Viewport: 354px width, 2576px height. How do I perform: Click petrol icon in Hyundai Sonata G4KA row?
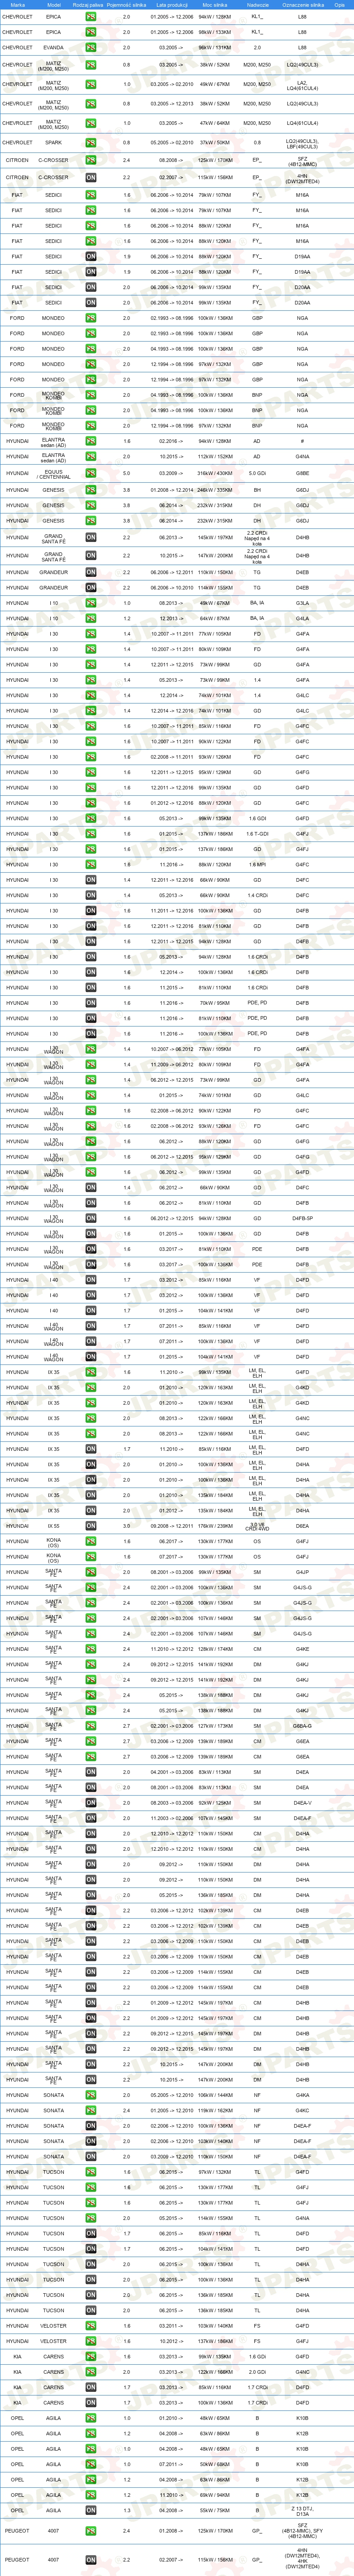click(x=91, y=2095)
